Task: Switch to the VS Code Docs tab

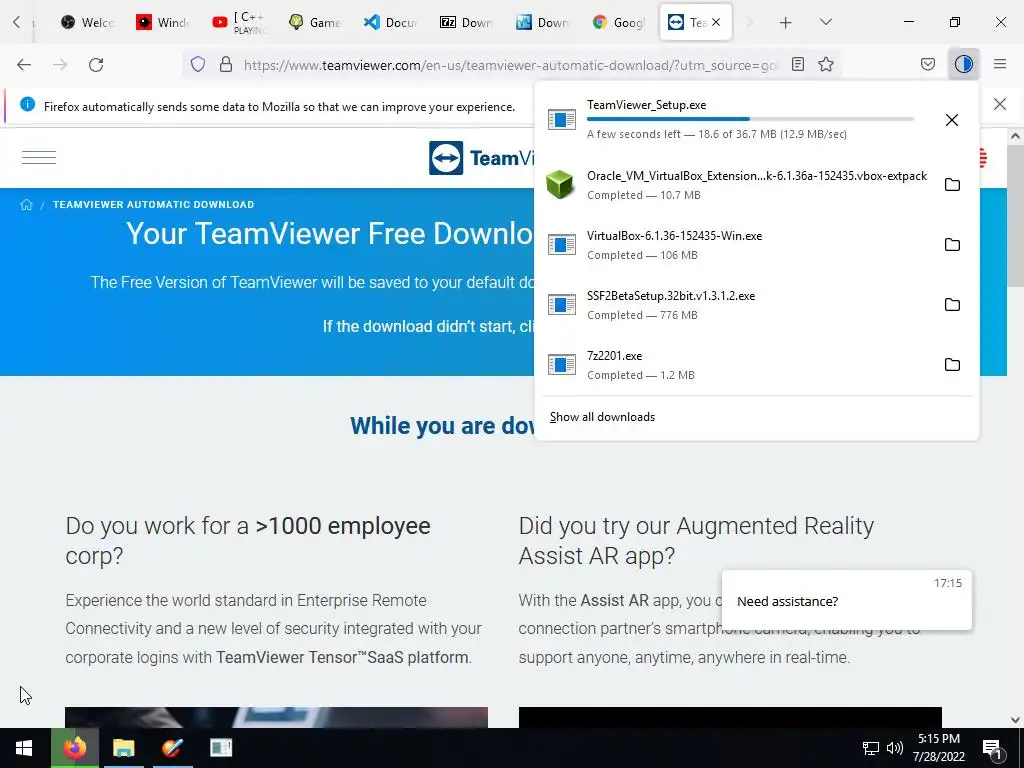Action: (x=390, y=22)
